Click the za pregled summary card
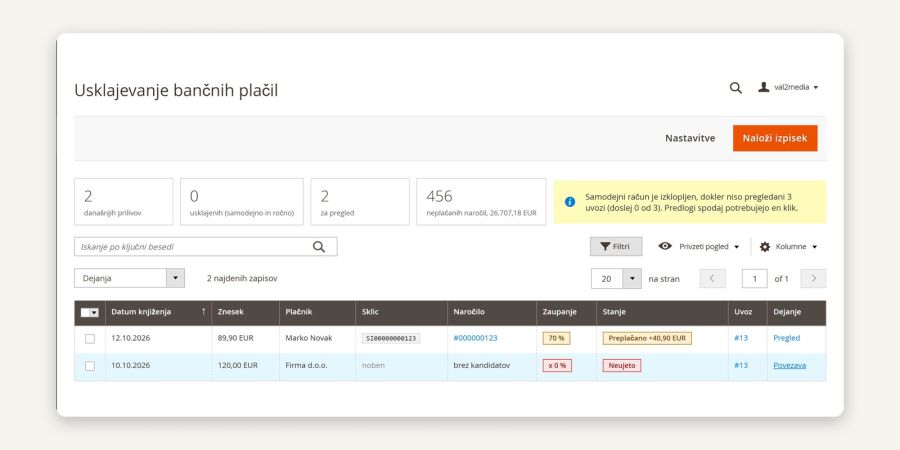This screenshot has height=450, width=900. coord(360,201)
